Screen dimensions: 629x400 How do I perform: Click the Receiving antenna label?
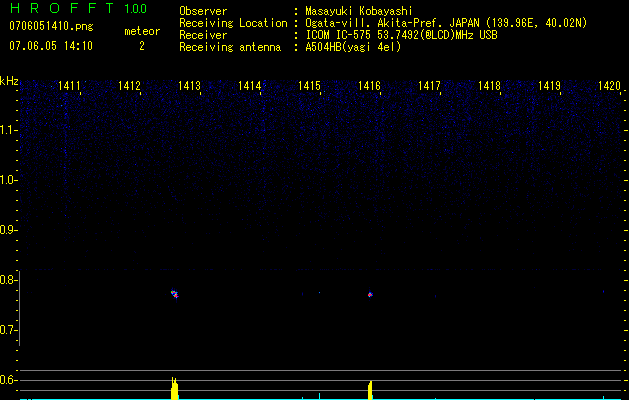coord(230,47)
